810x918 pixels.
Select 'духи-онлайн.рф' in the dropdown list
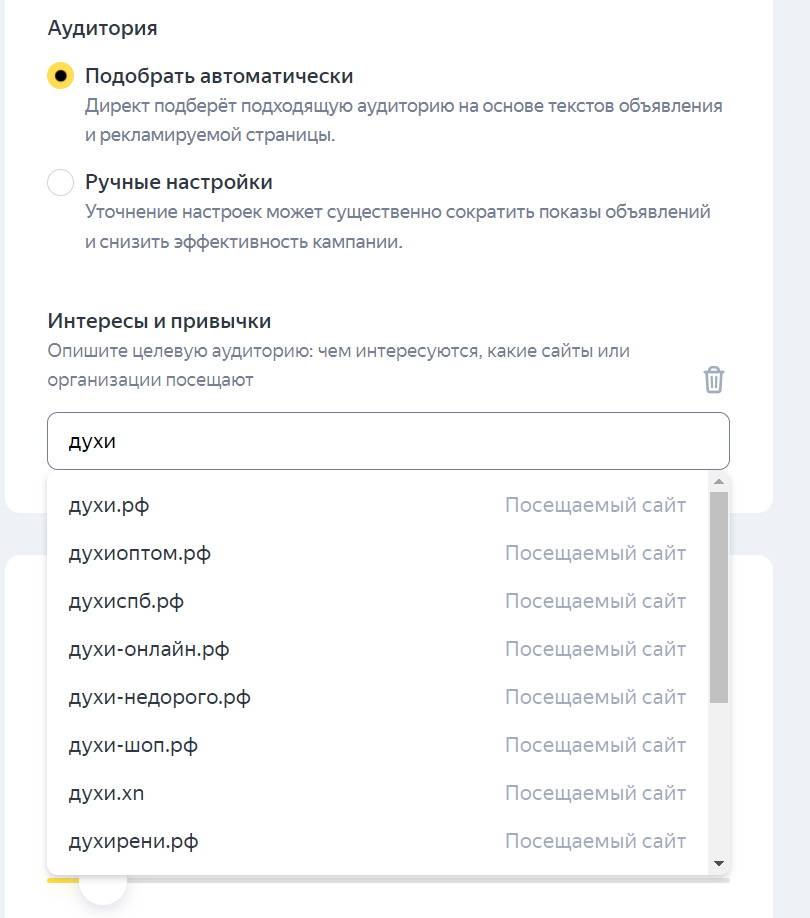149,650
